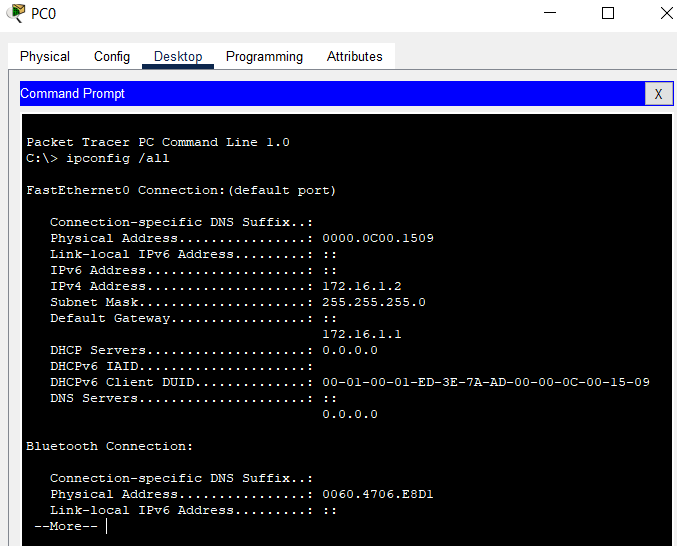
Task: Click the IPv4 address 172.16.1.2
Action: pyautogui.click(x=362, y=286)
